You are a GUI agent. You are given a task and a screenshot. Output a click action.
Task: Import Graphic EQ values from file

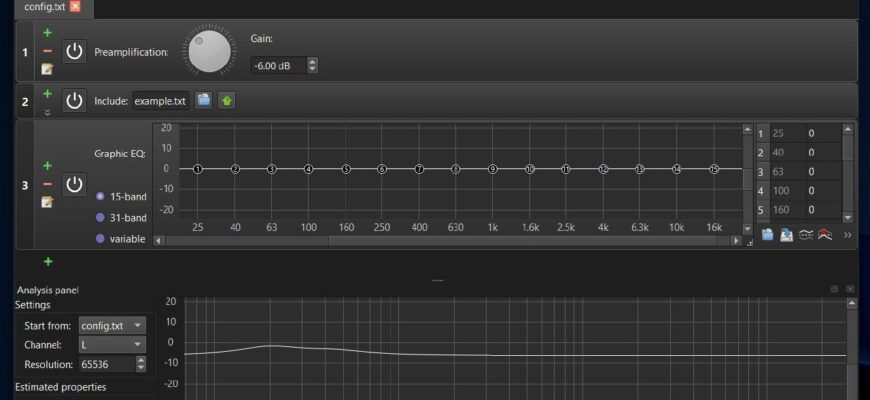(x=767, y=235)
